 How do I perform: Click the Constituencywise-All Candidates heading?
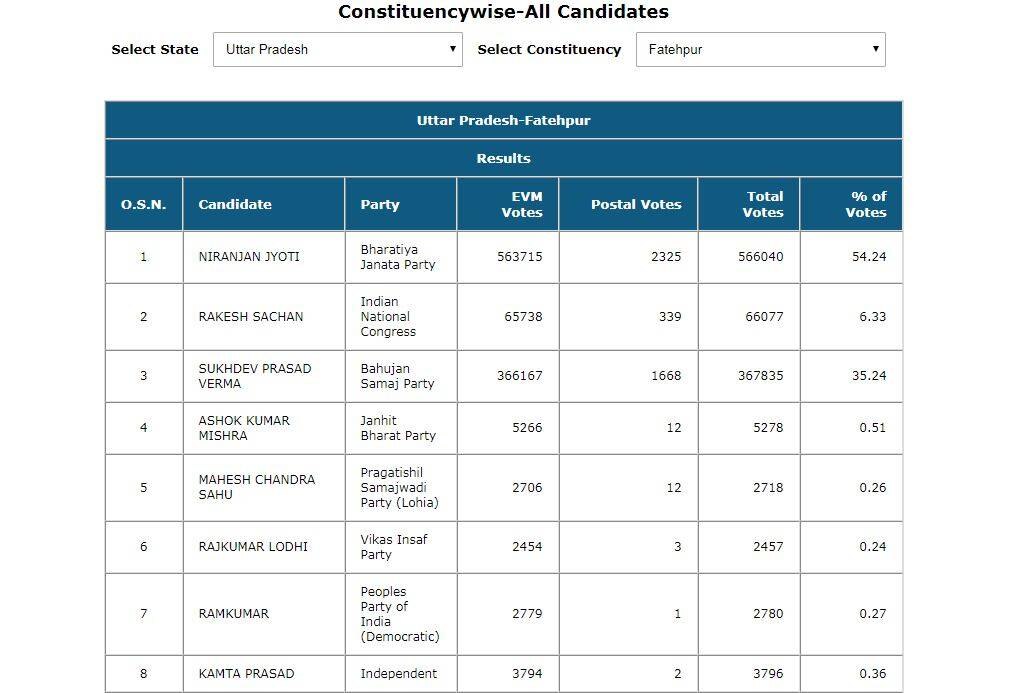point(503,12)
